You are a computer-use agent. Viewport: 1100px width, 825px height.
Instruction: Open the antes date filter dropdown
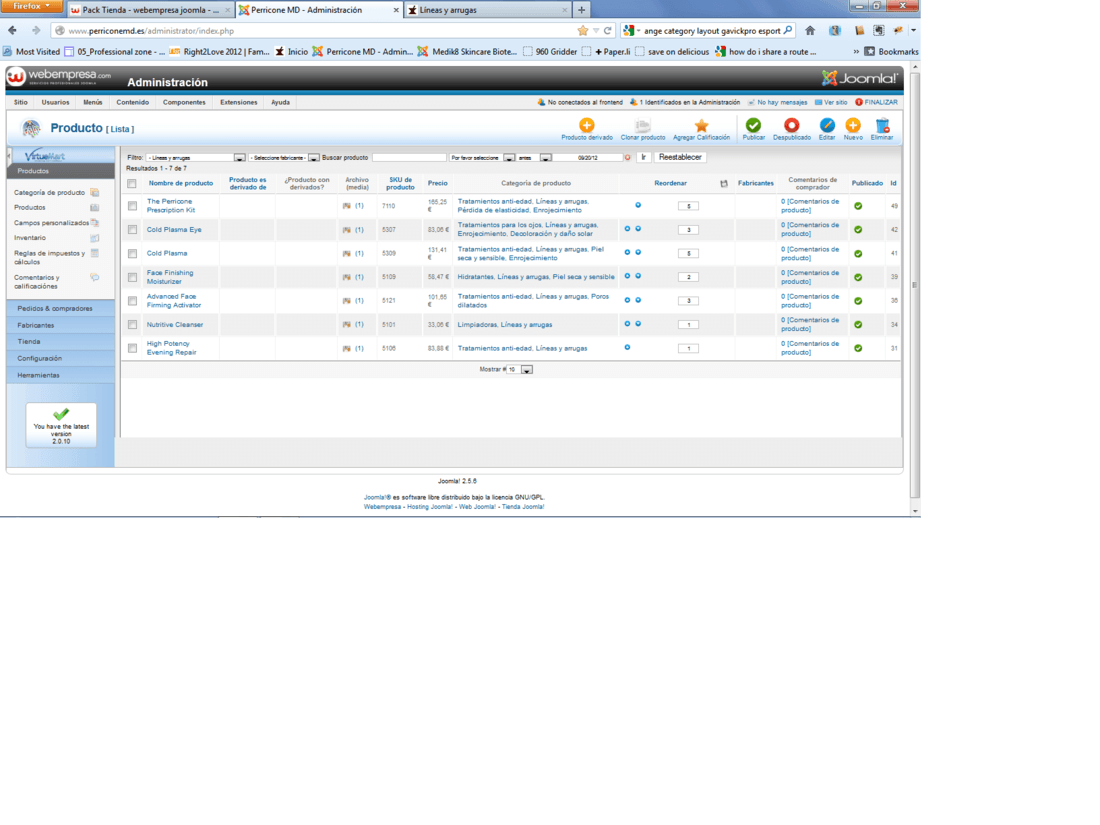535,158
